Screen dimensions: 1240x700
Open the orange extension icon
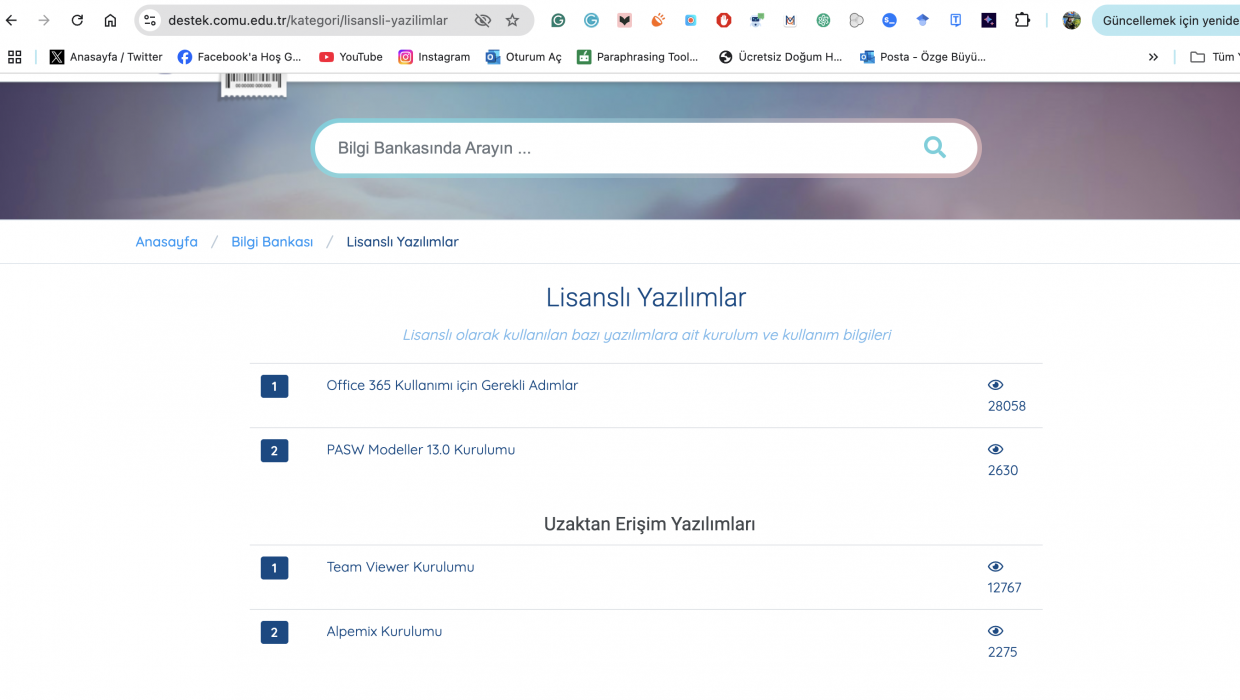pos(657,20)
